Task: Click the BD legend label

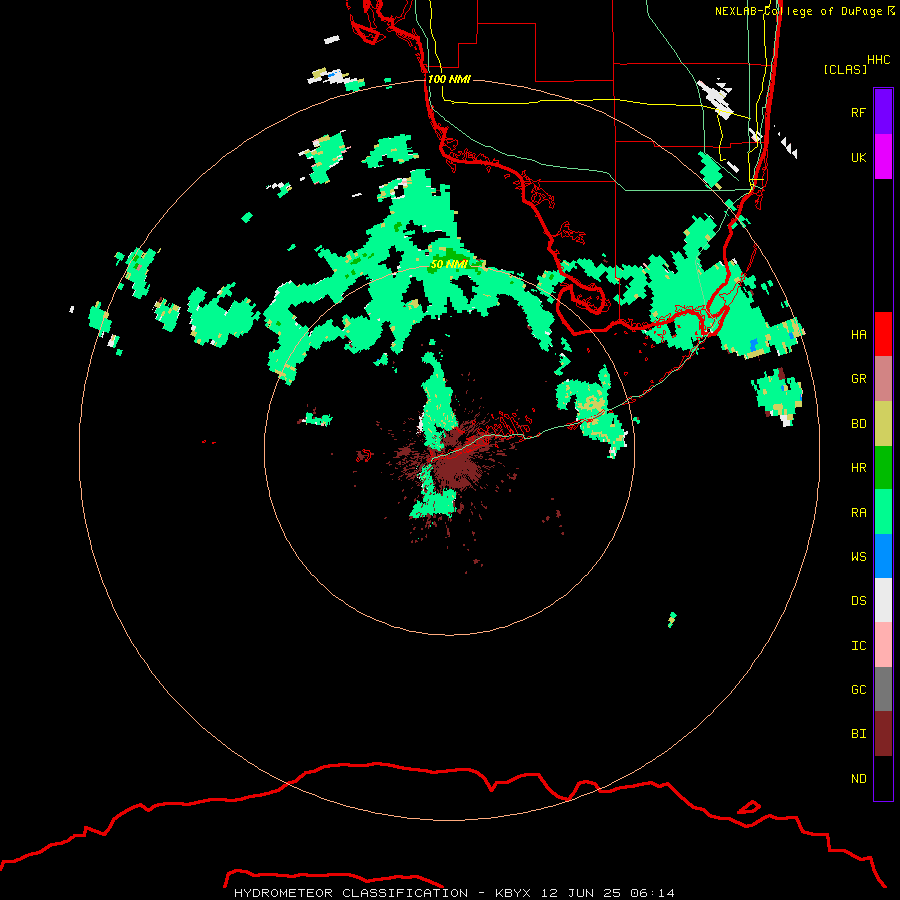Action: 858,424
